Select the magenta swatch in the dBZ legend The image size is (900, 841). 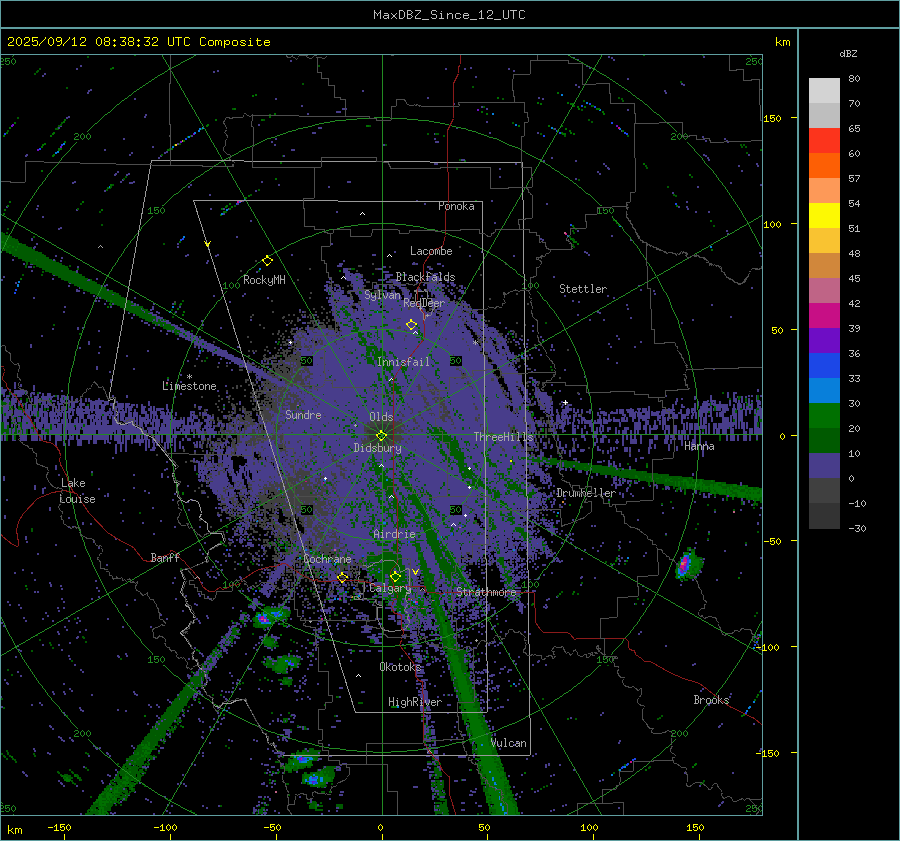pos(824,316)
